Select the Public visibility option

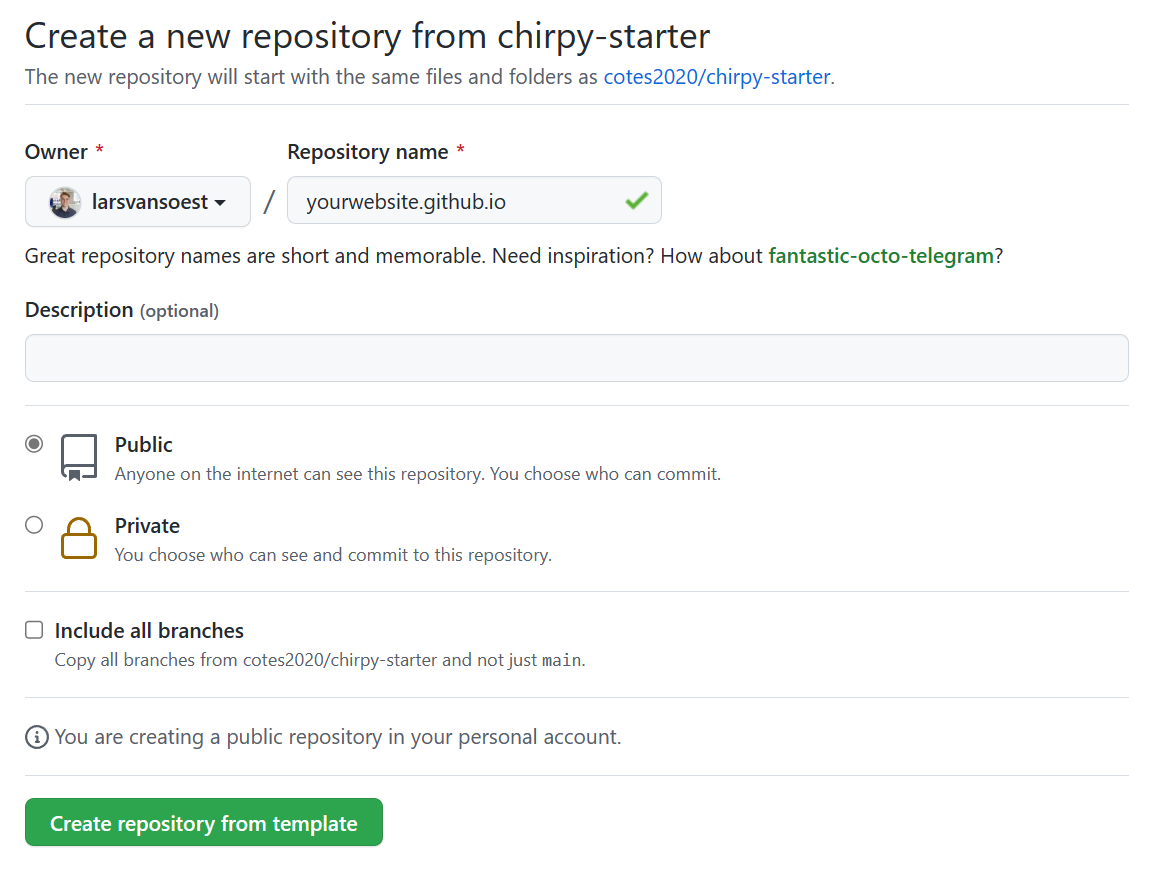(33, 443)
